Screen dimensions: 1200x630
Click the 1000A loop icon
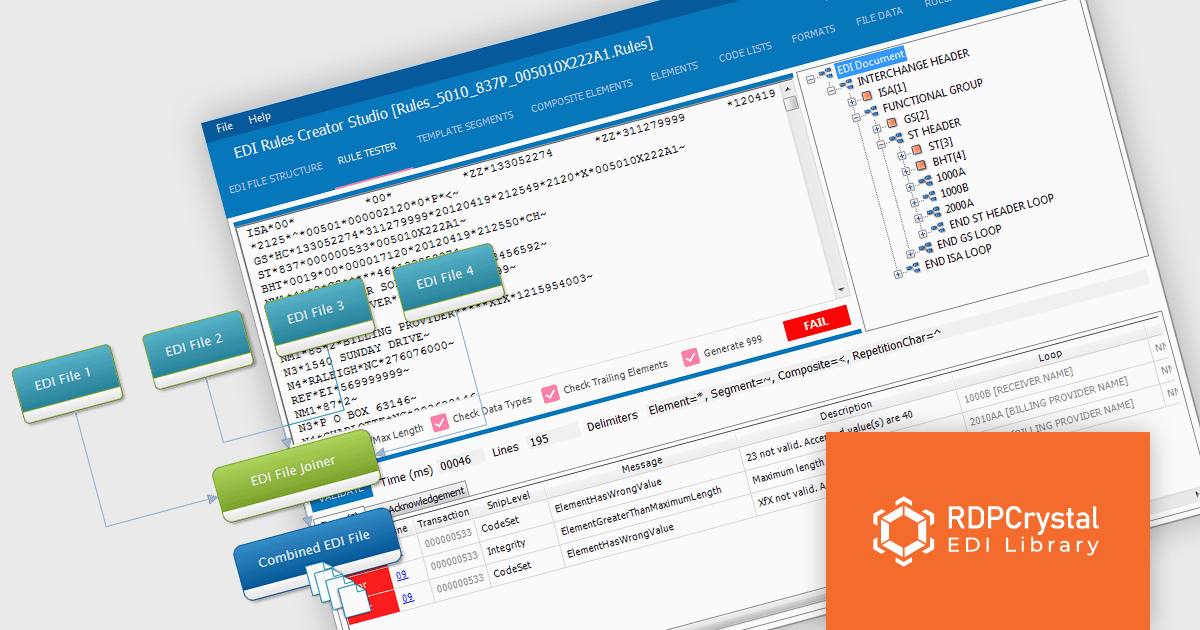(x=925, y=181)
